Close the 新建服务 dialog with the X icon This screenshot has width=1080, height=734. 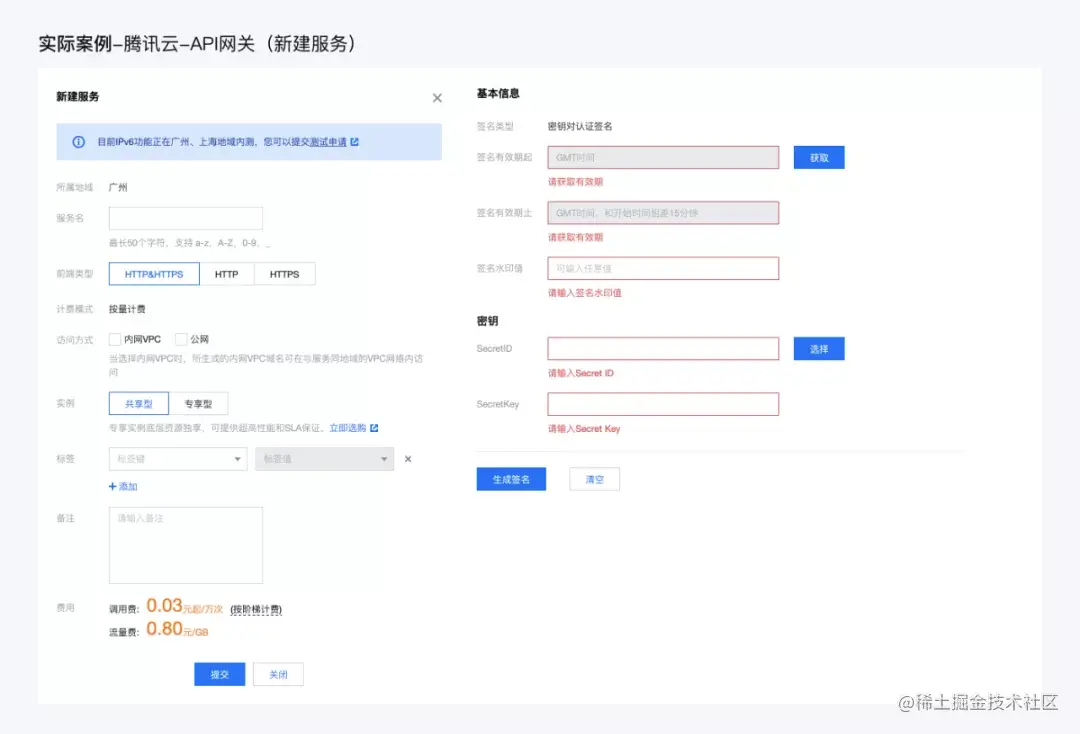click(x=437, y=98)
